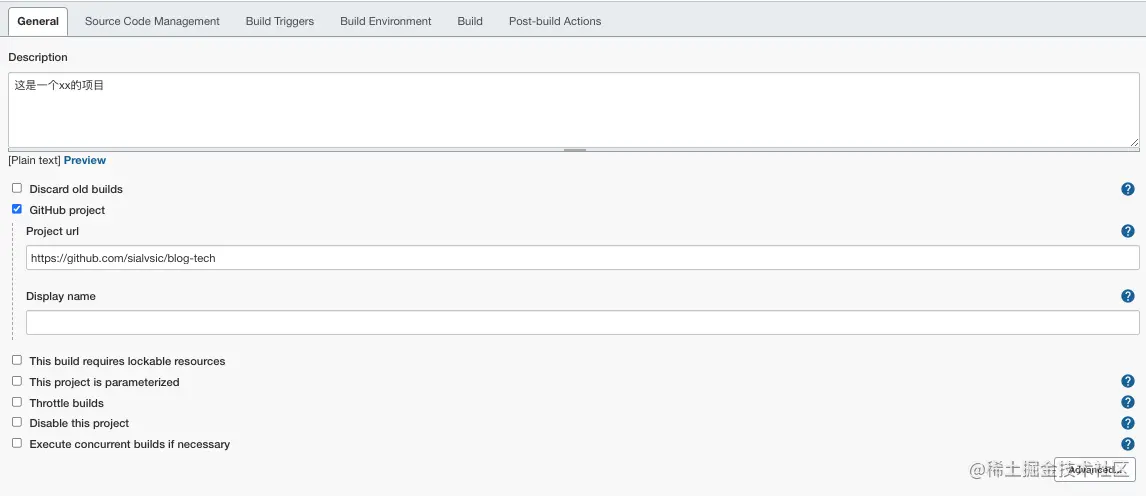Check Disable this project
This screenshot has width=1146, height=496.
[17, 422]
